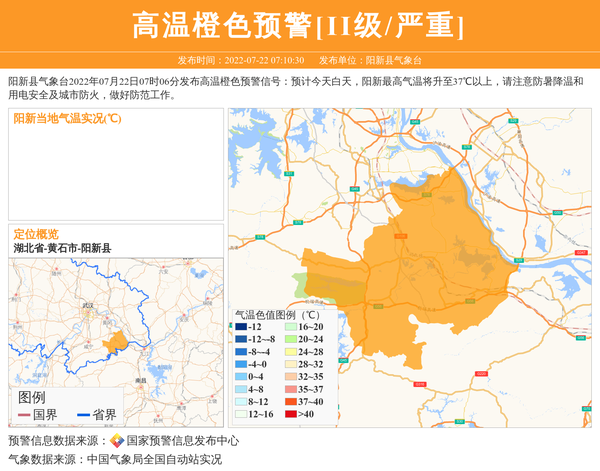The image size is (600, 471).
Task: Click the 高温橙色预警 title banner
Action: [x=299, y=25]
